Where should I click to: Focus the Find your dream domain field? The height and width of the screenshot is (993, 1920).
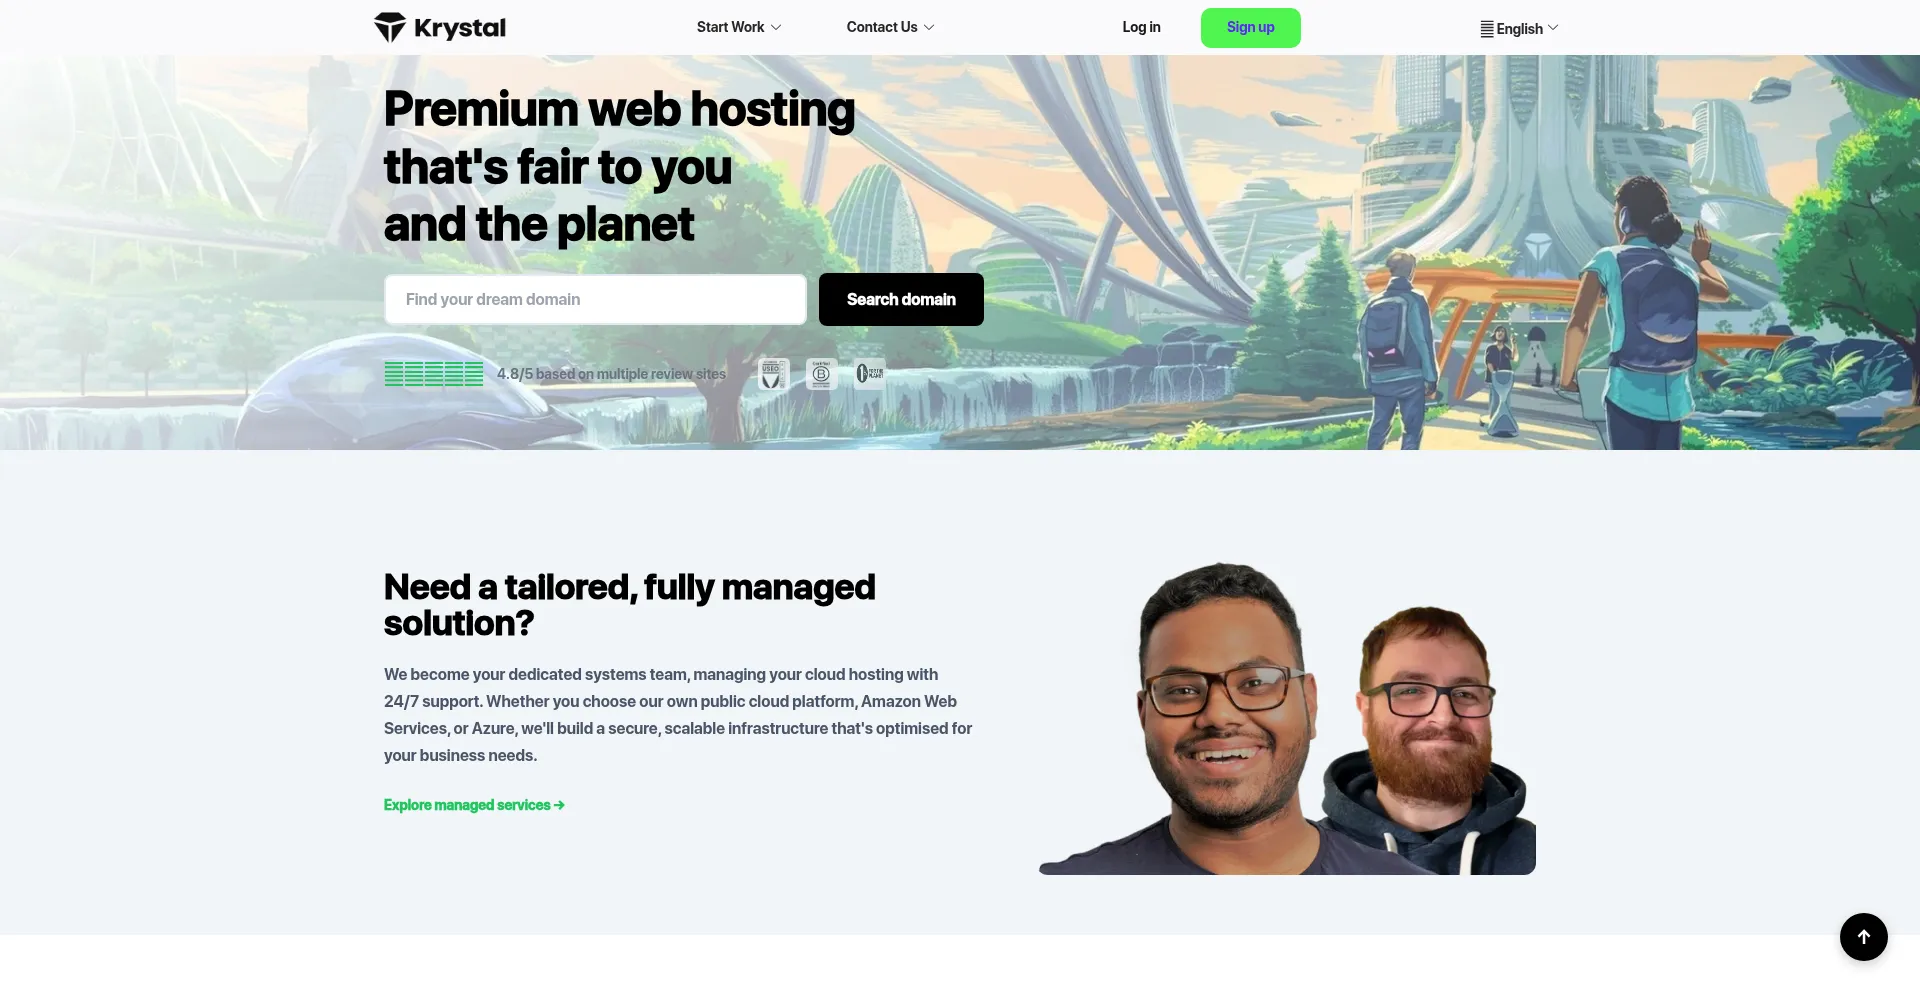595,299
